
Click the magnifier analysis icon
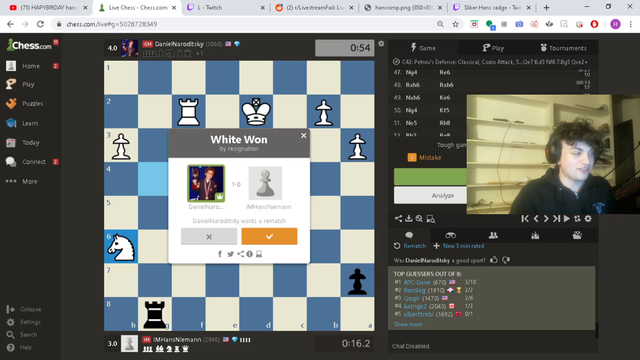coord(419,219)
